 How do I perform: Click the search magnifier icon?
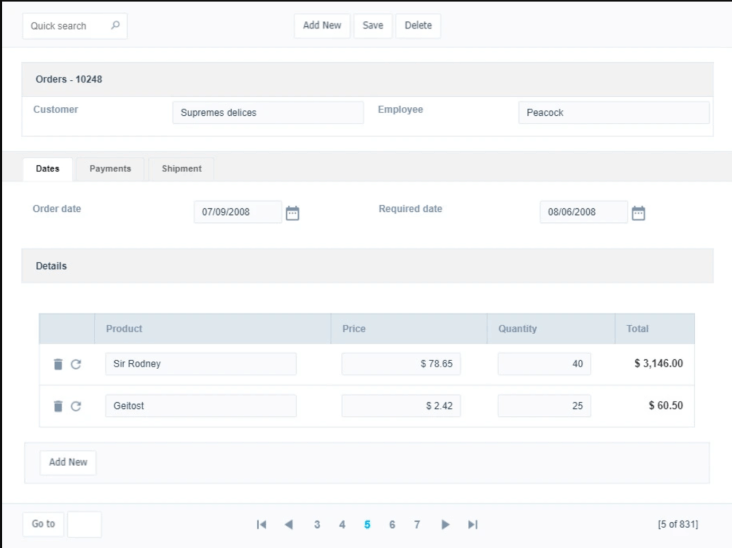click(x=115, y=26)
